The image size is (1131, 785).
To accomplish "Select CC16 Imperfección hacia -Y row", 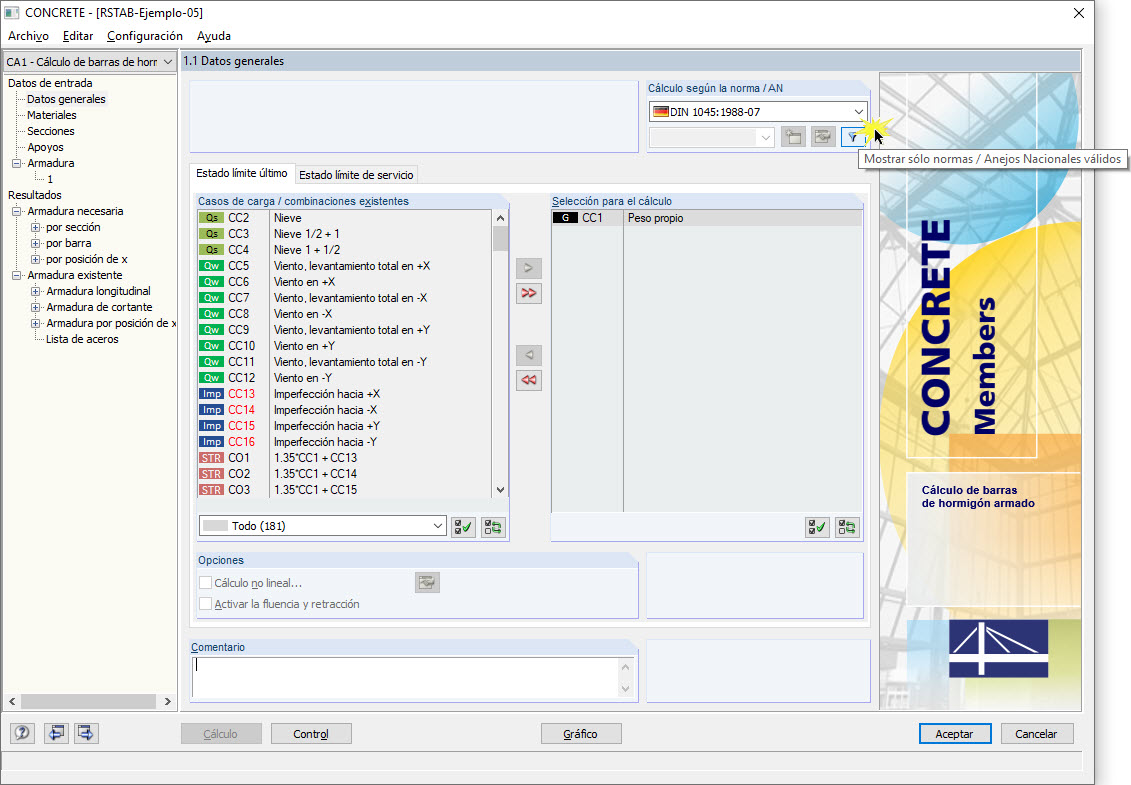I will click(345, 442).
